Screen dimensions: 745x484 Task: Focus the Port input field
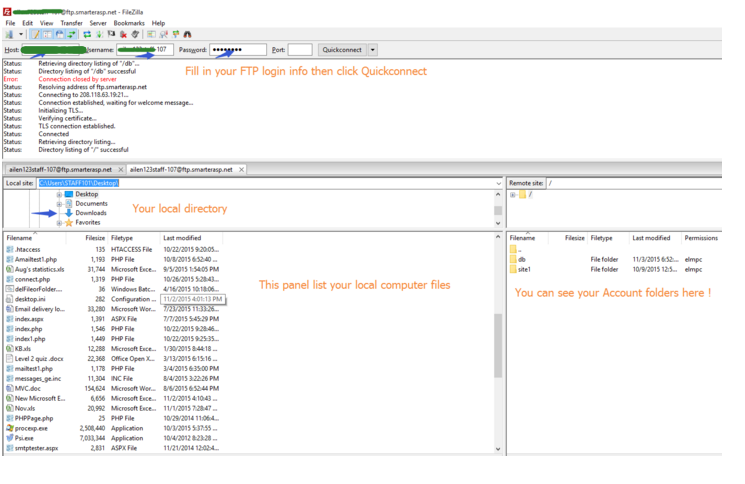click(x=300, y=49)
